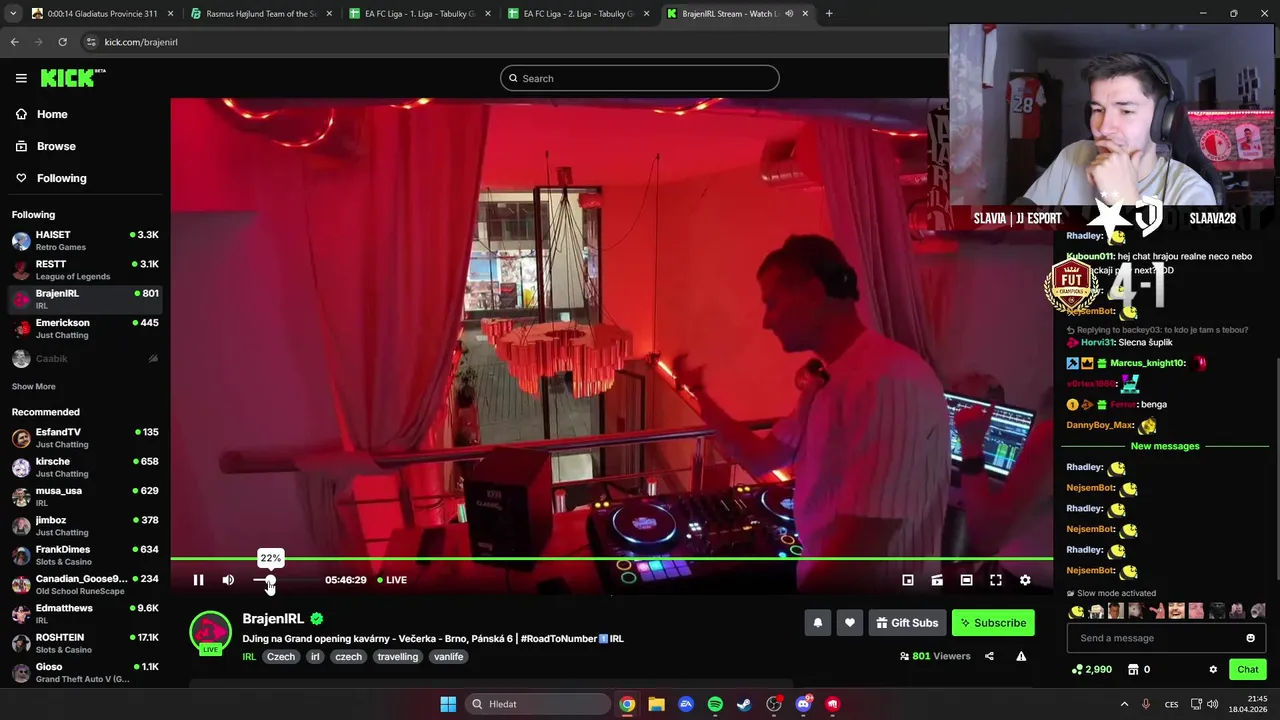Open kirsche recommended channel

[85, 467]
